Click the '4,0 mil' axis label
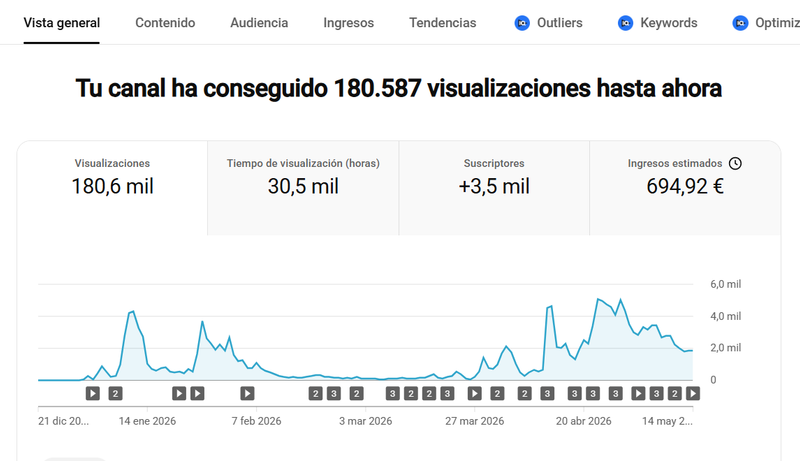This screenshot has height=461, width=800. tap(726, 316)
